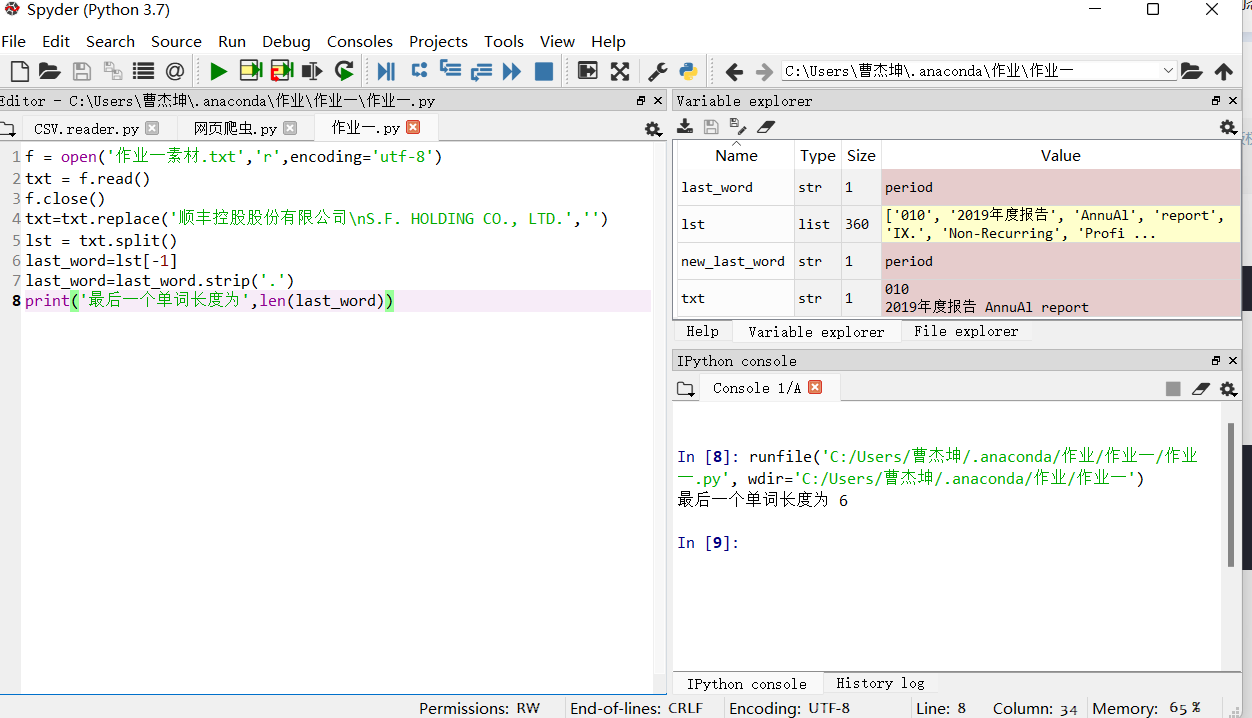Open Variable explorer options gear
This screenshot has height=718, width=1252.
[1228, 127]
